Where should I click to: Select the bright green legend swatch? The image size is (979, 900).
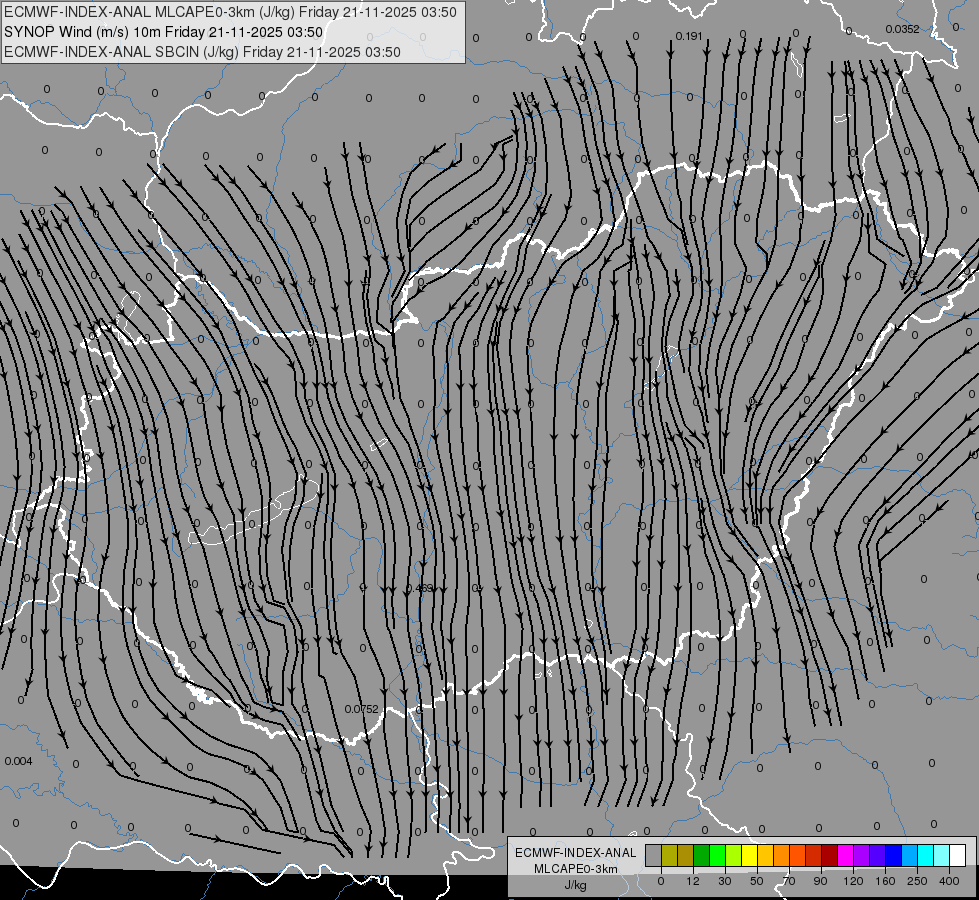point(717,855)
